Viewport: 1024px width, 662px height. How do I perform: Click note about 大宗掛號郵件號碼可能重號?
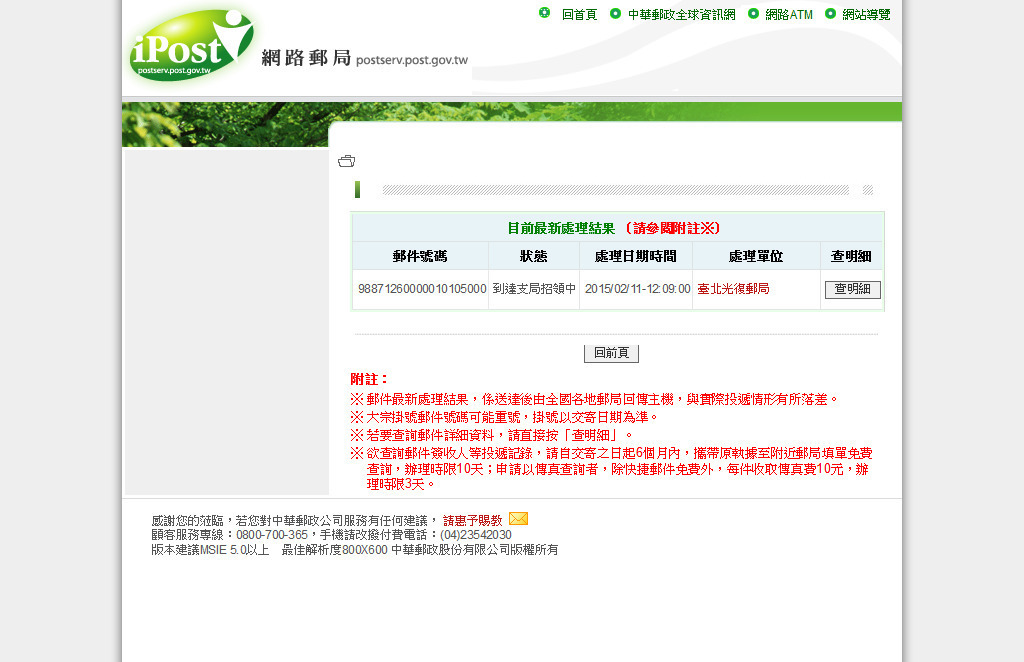[x=504, y=417]
